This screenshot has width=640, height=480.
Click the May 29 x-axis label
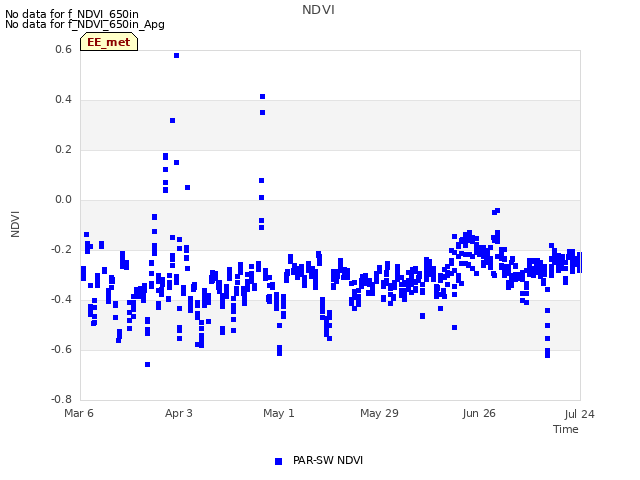tap(379, 413)
